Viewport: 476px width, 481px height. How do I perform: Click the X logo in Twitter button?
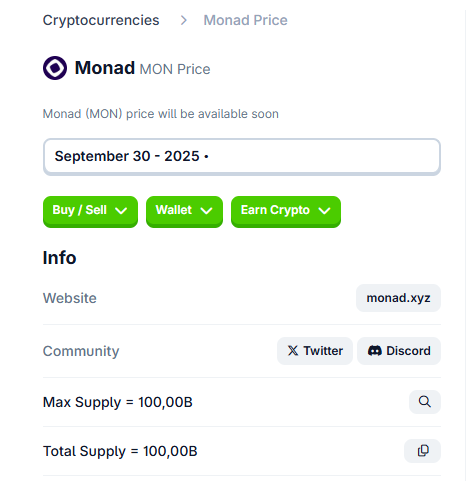tap(293, 351)
